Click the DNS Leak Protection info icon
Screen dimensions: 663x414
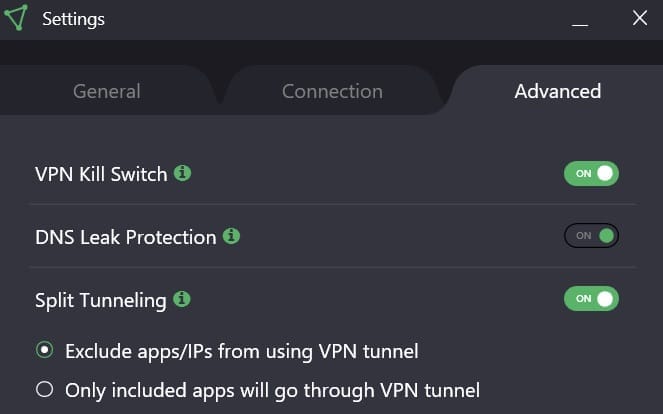231,236
